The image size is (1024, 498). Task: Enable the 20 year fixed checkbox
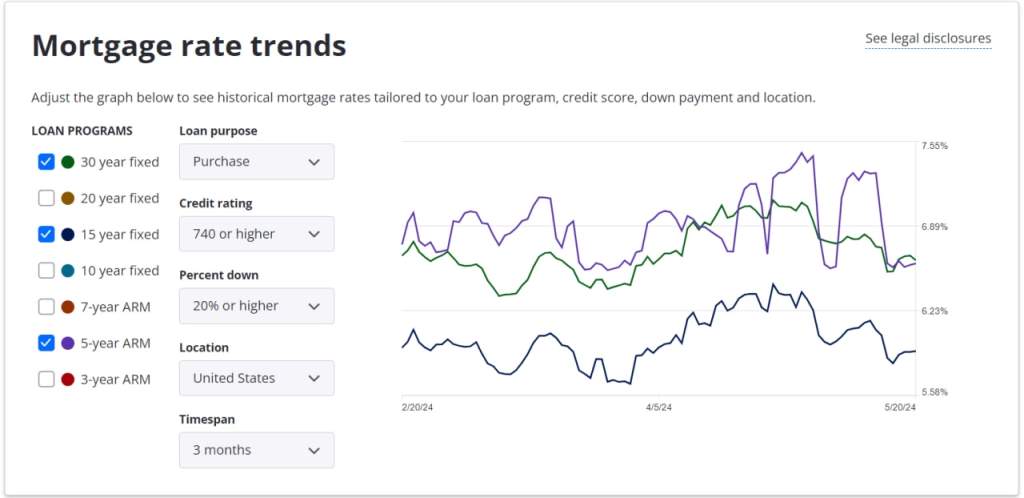46,198
